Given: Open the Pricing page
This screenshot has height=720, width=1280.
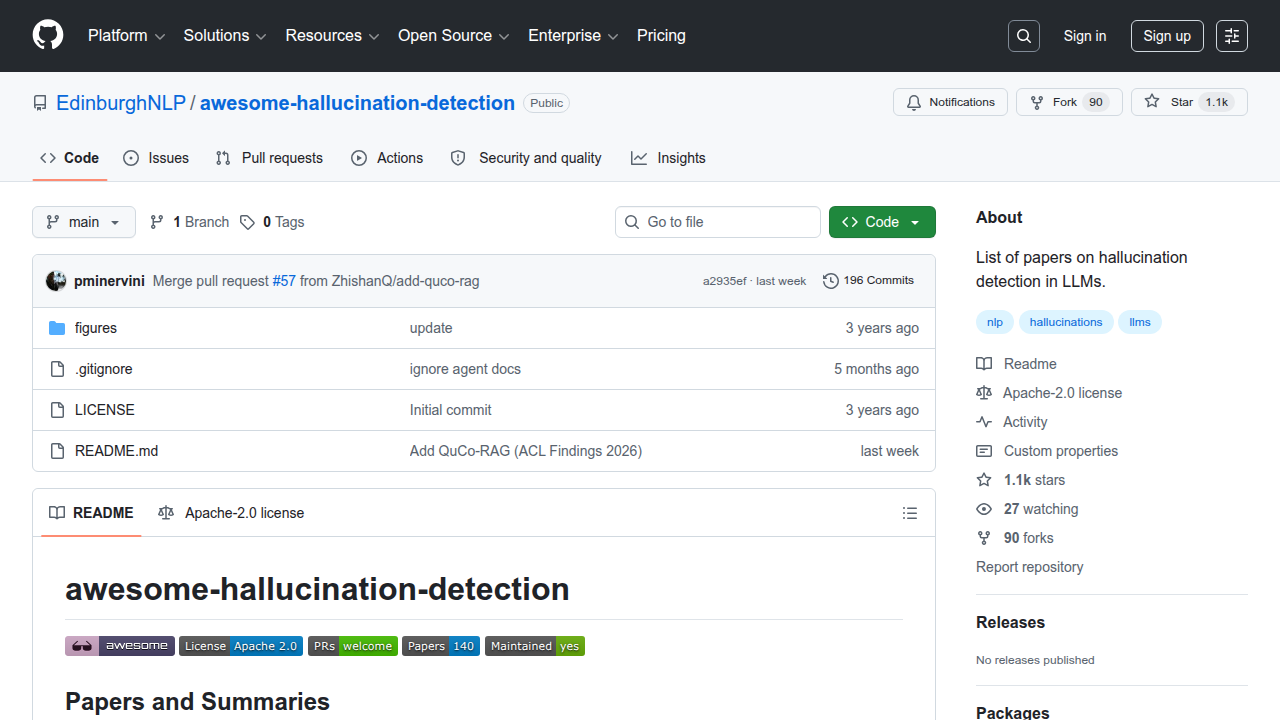Looking at the screenshot, I should point(661,36).
